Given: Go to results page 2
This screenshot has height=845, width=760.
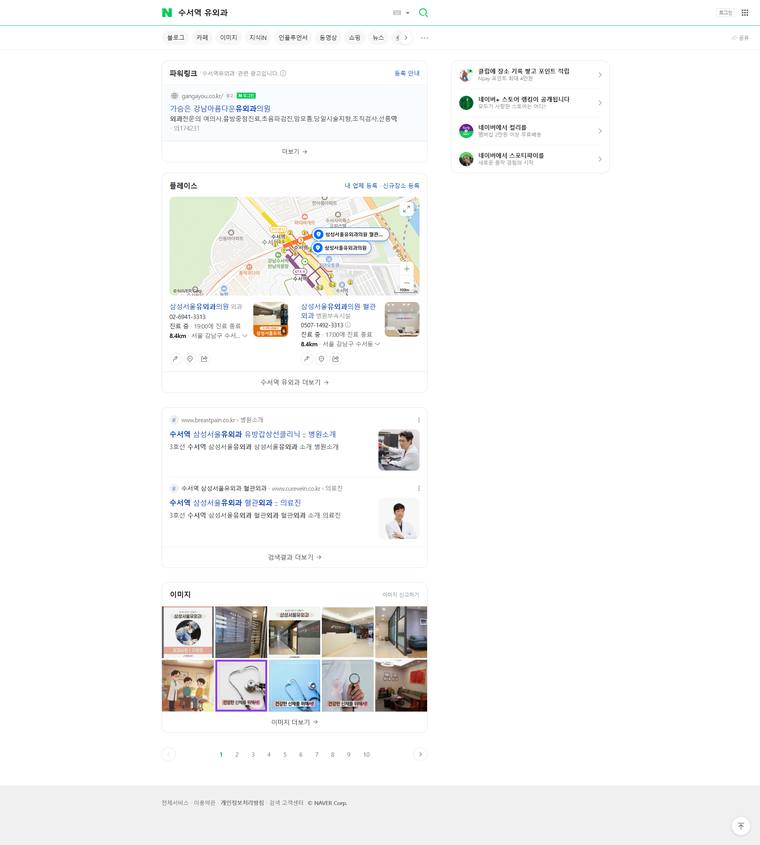Looking at the screenshot, I should [237, 754].
